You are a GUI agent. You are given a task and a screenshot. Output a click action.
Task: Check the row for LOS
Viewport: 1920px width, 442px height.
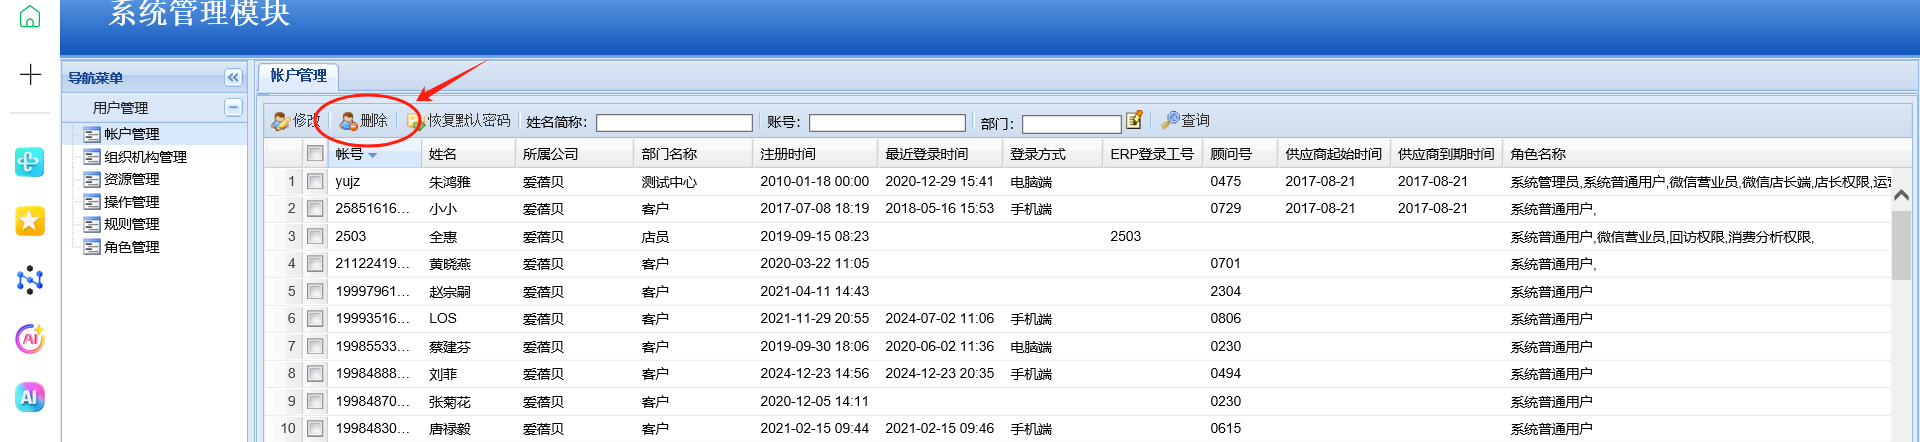tap(315, 318)
